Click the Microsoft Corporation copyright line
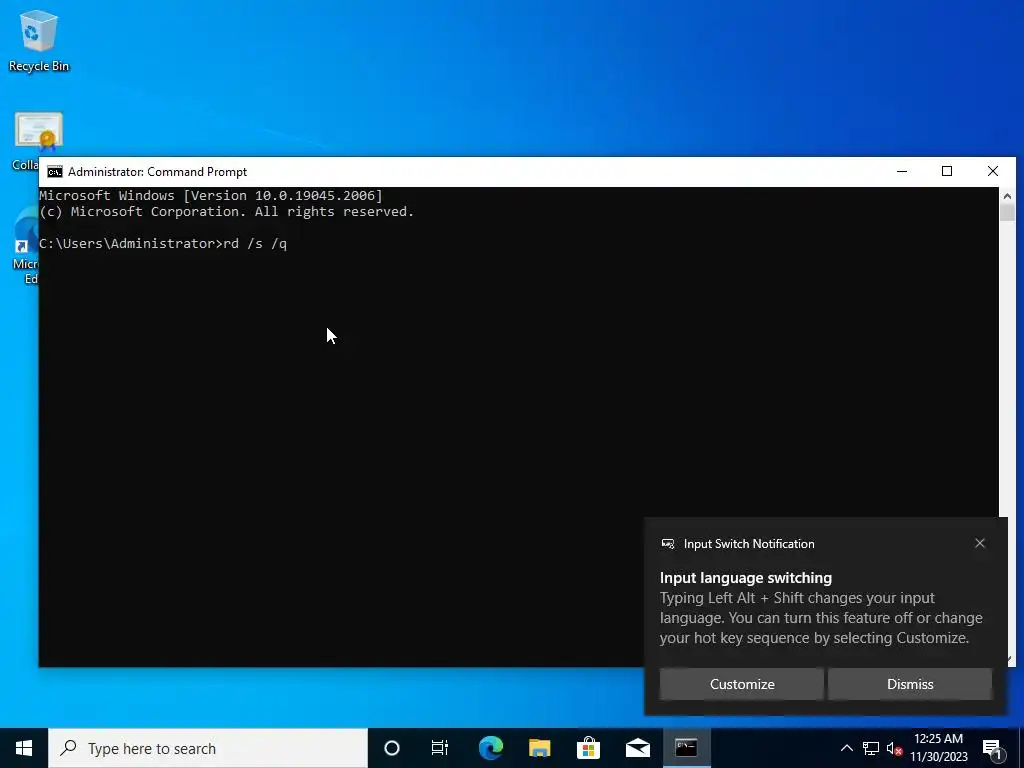The width and height of the screenshot is (1024, 768). point(227,212)
